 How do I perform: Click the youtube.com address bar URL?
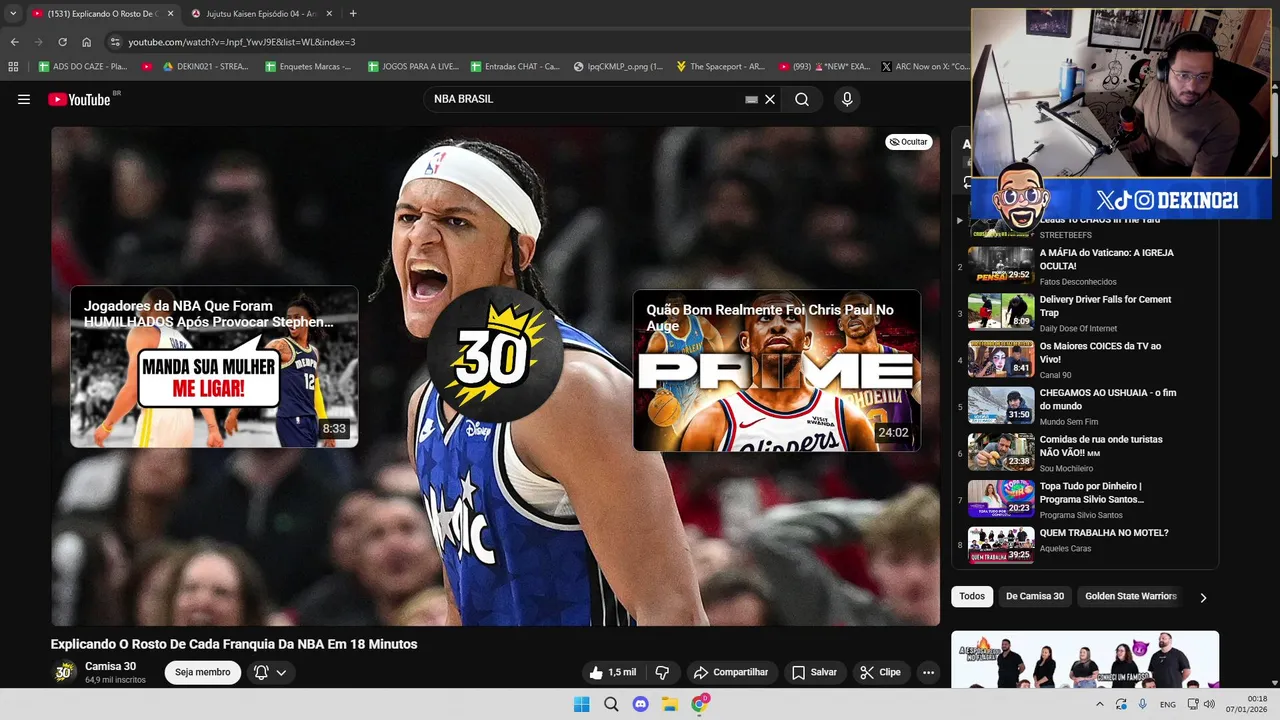(x=241, y=42)
